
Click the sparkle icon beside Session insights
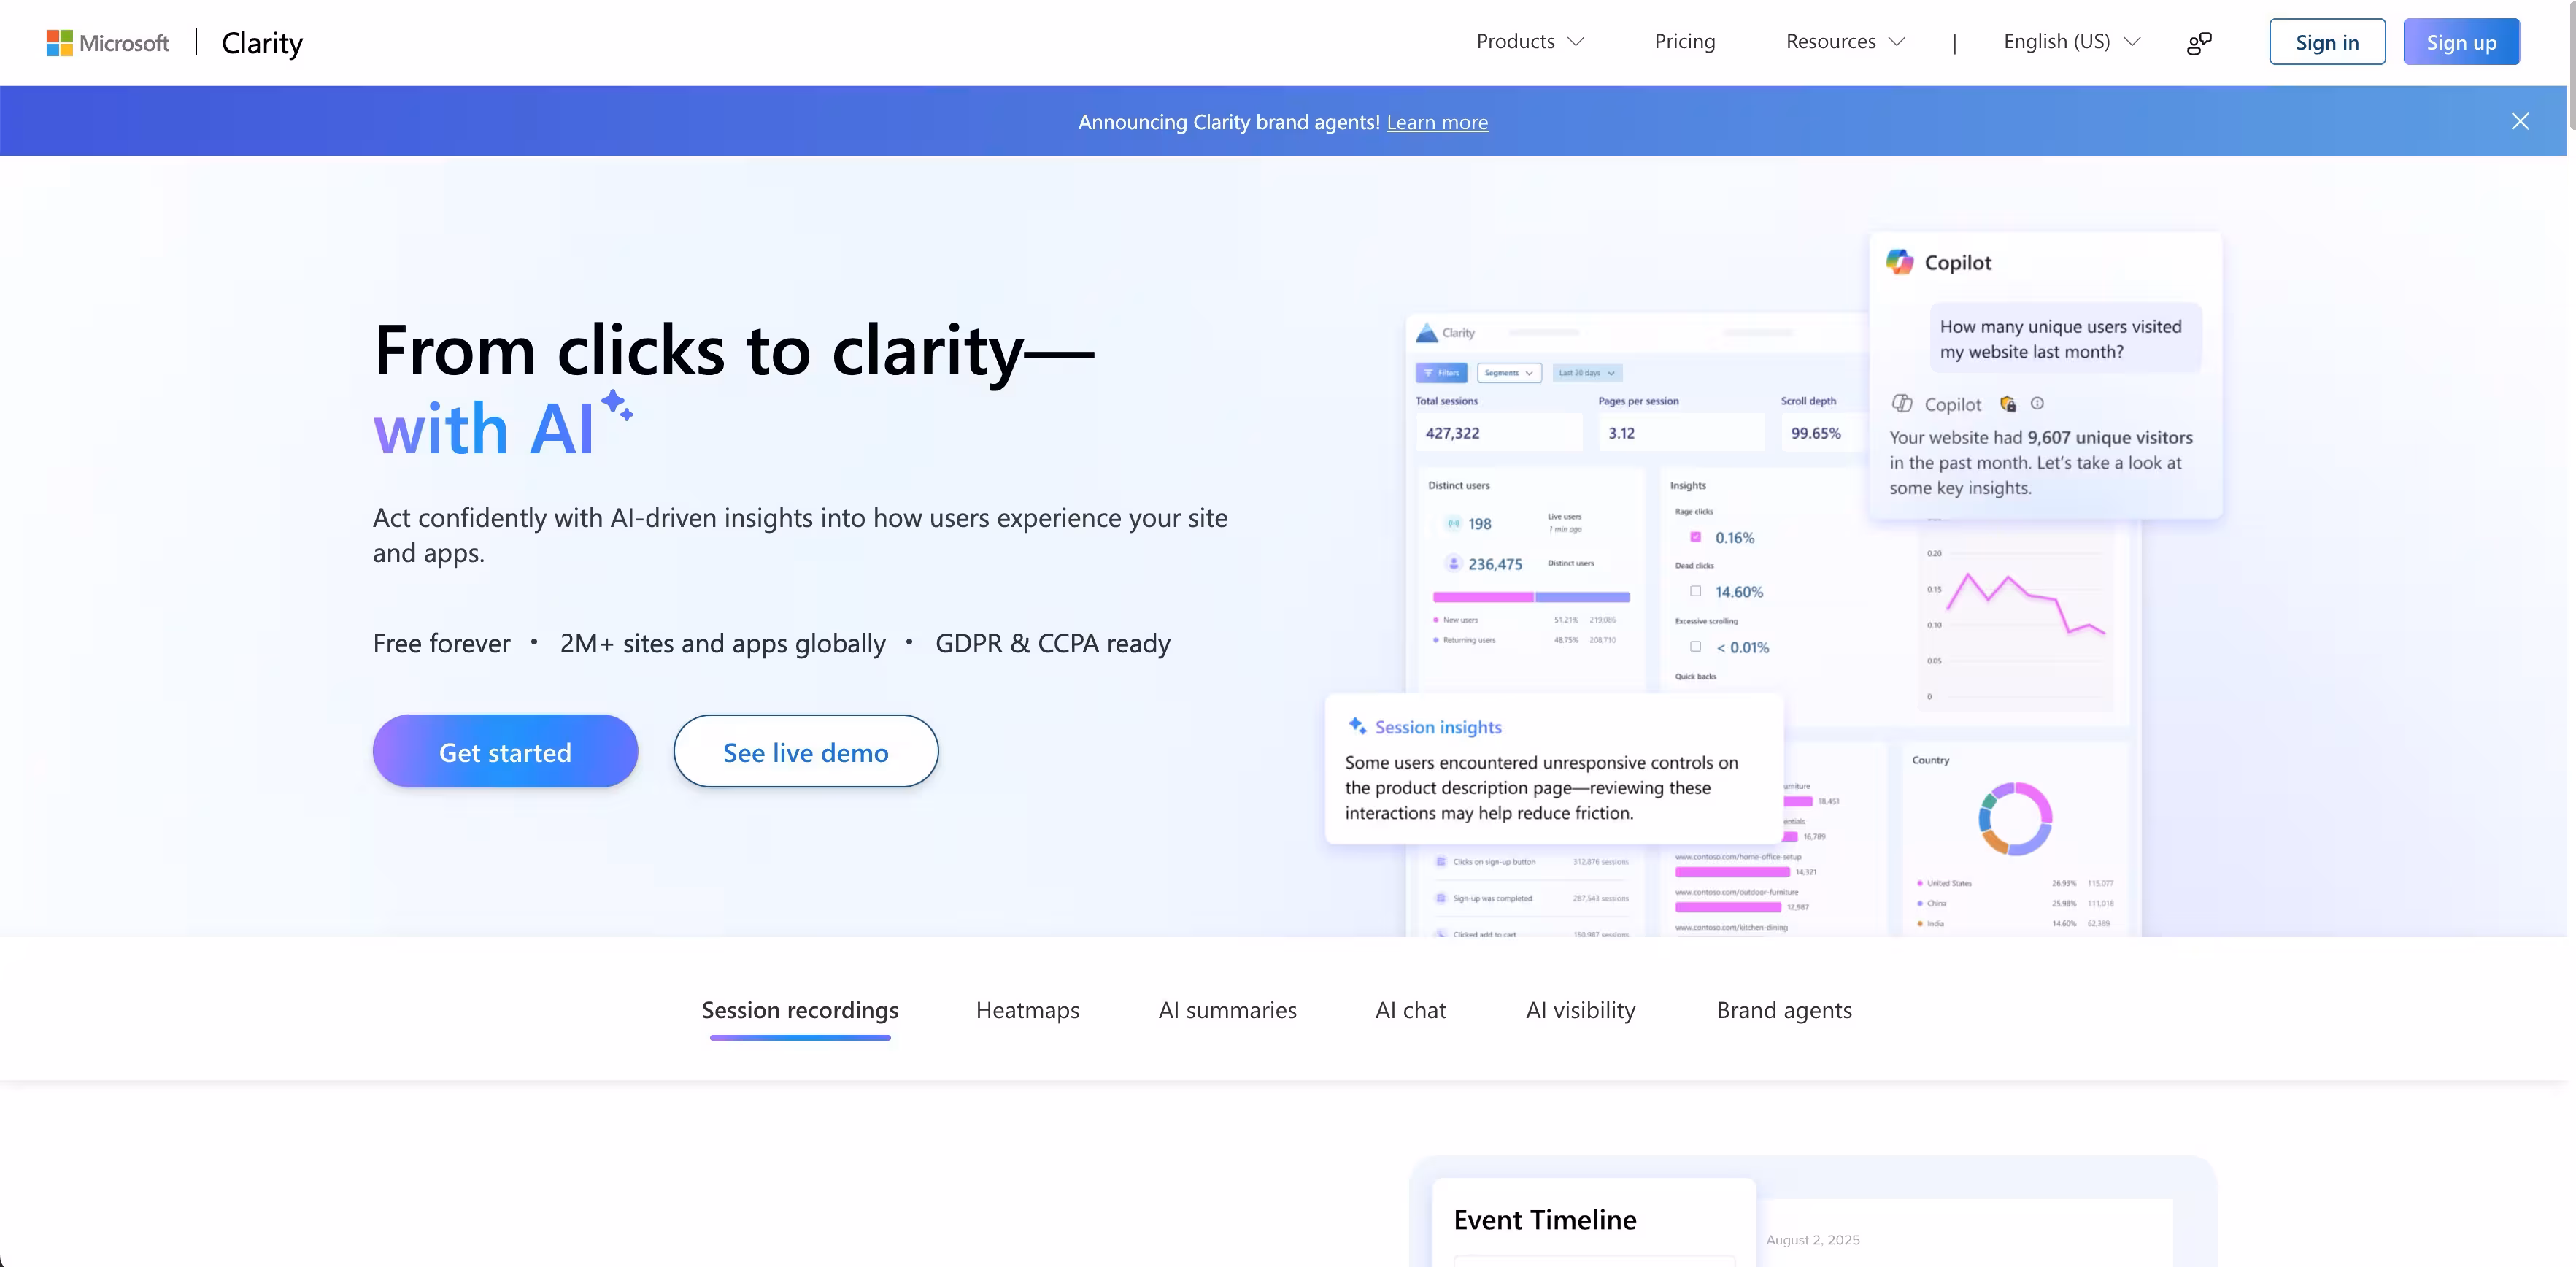(1357, 726)
